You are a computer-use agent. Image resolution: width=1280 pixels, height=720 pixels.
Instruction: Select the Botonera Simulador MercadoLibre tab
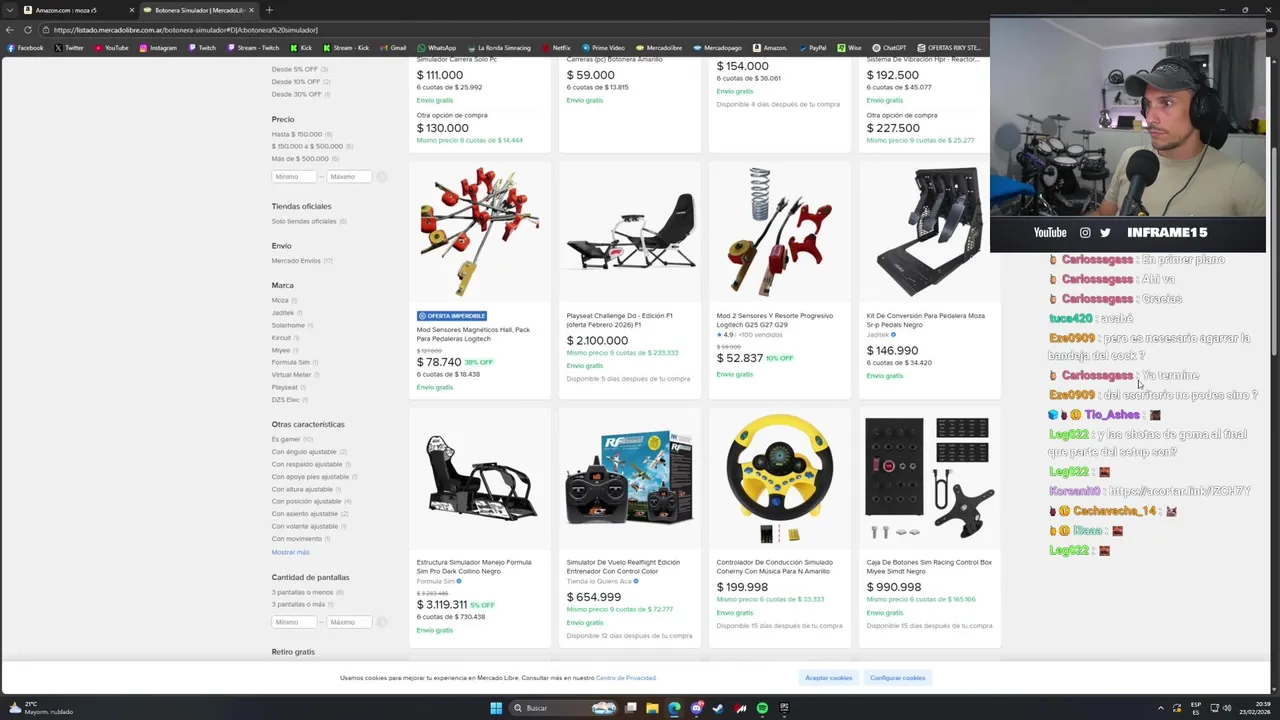point(198,10)
